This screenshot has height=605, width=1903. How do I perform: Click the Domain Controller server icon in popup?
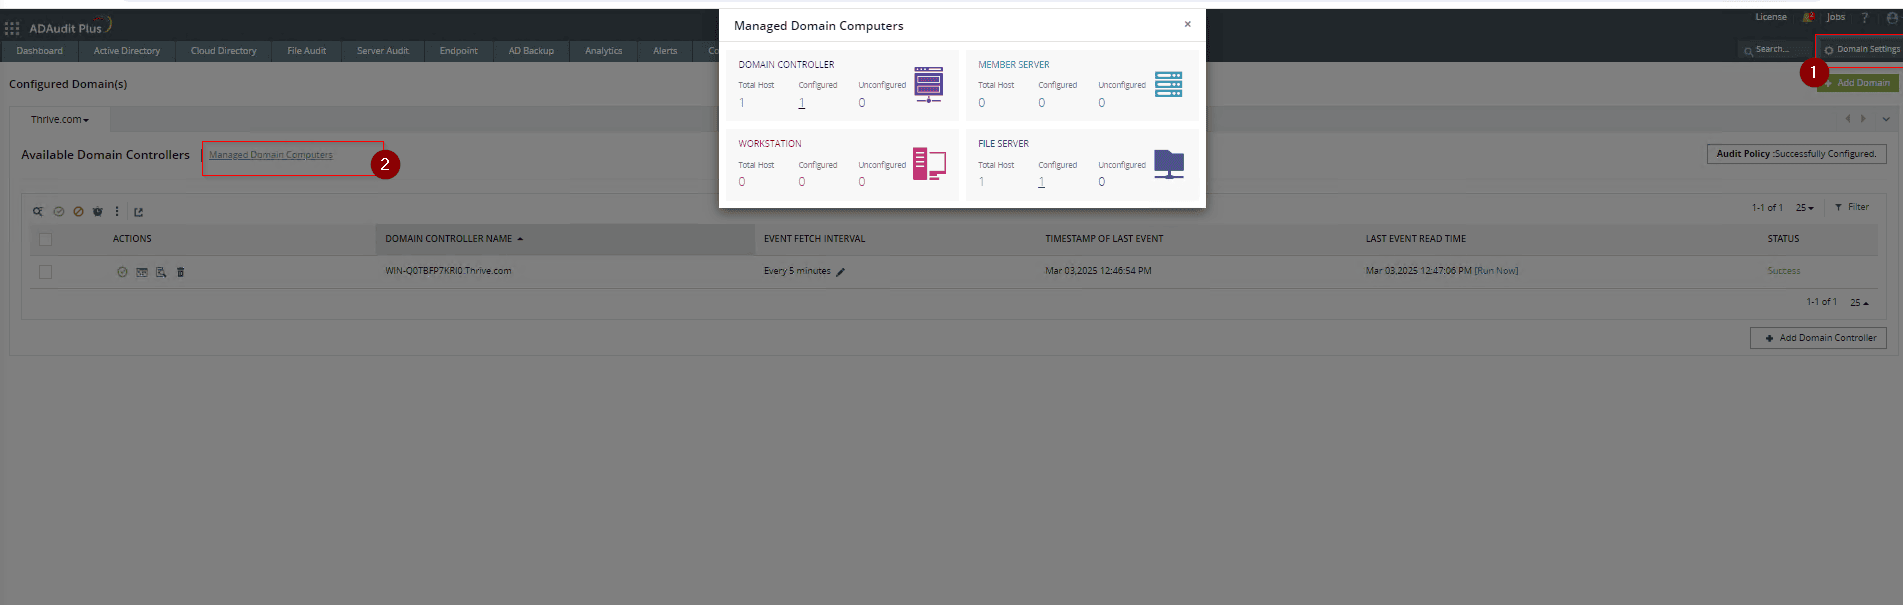[928, 85]
